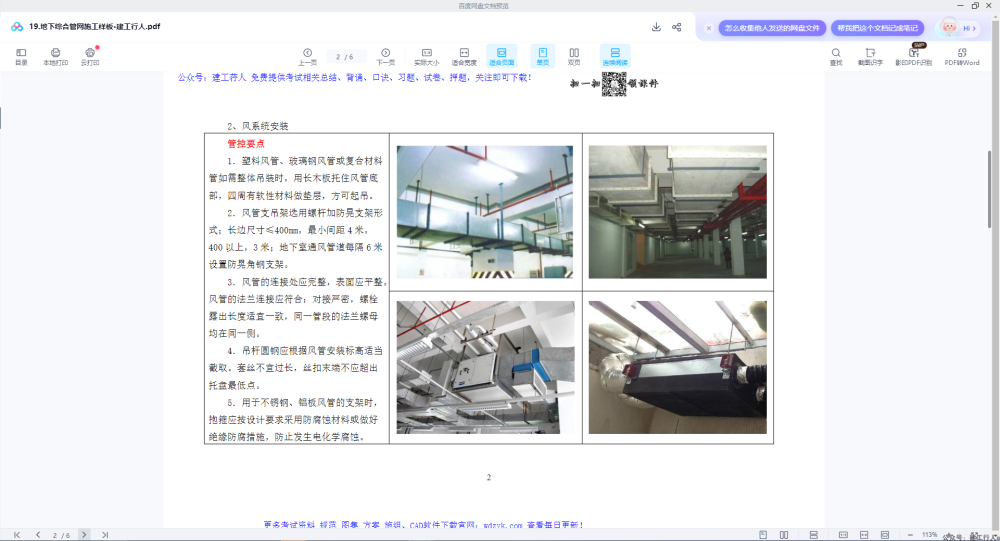Click the paragraph starting 1. 塑料风管

coord(296,178)
